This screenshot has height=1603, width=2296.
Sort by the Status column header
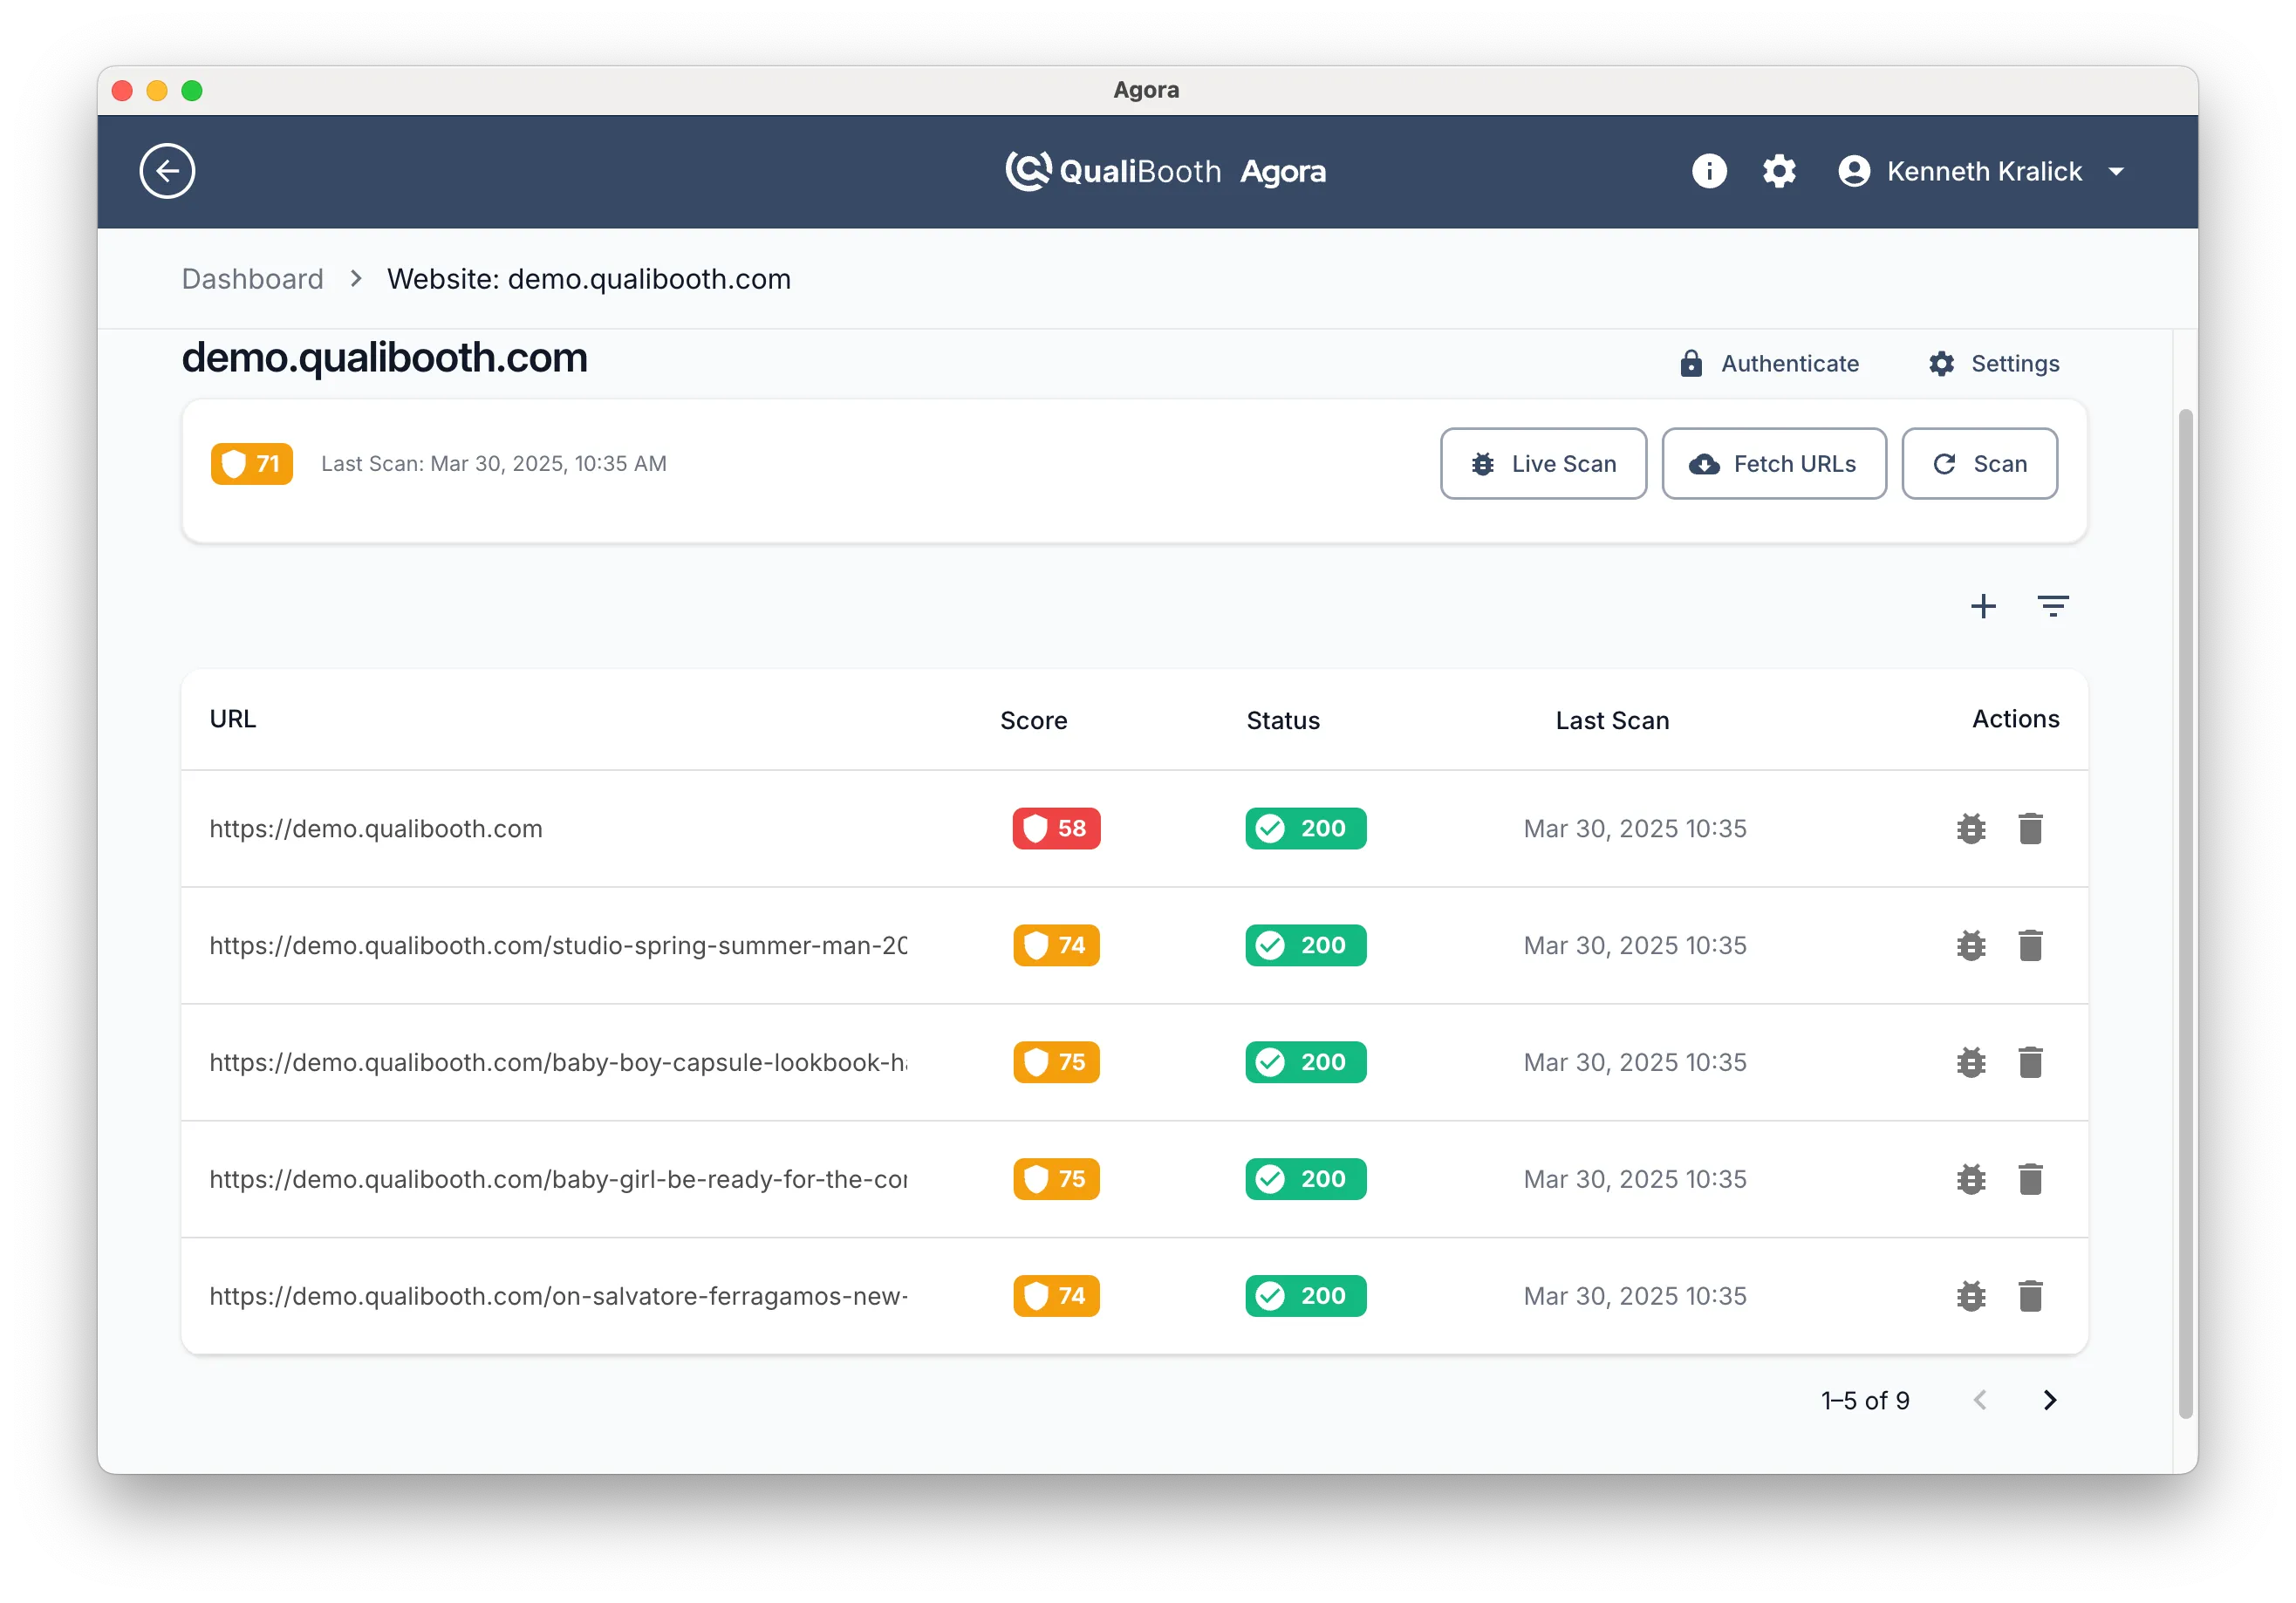1282,721
